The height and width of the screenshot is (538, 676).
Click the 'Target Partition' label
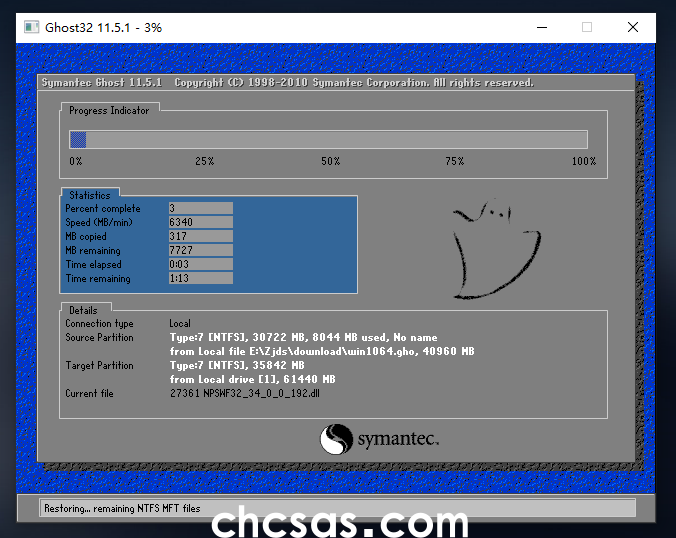(x=99, y=366)
